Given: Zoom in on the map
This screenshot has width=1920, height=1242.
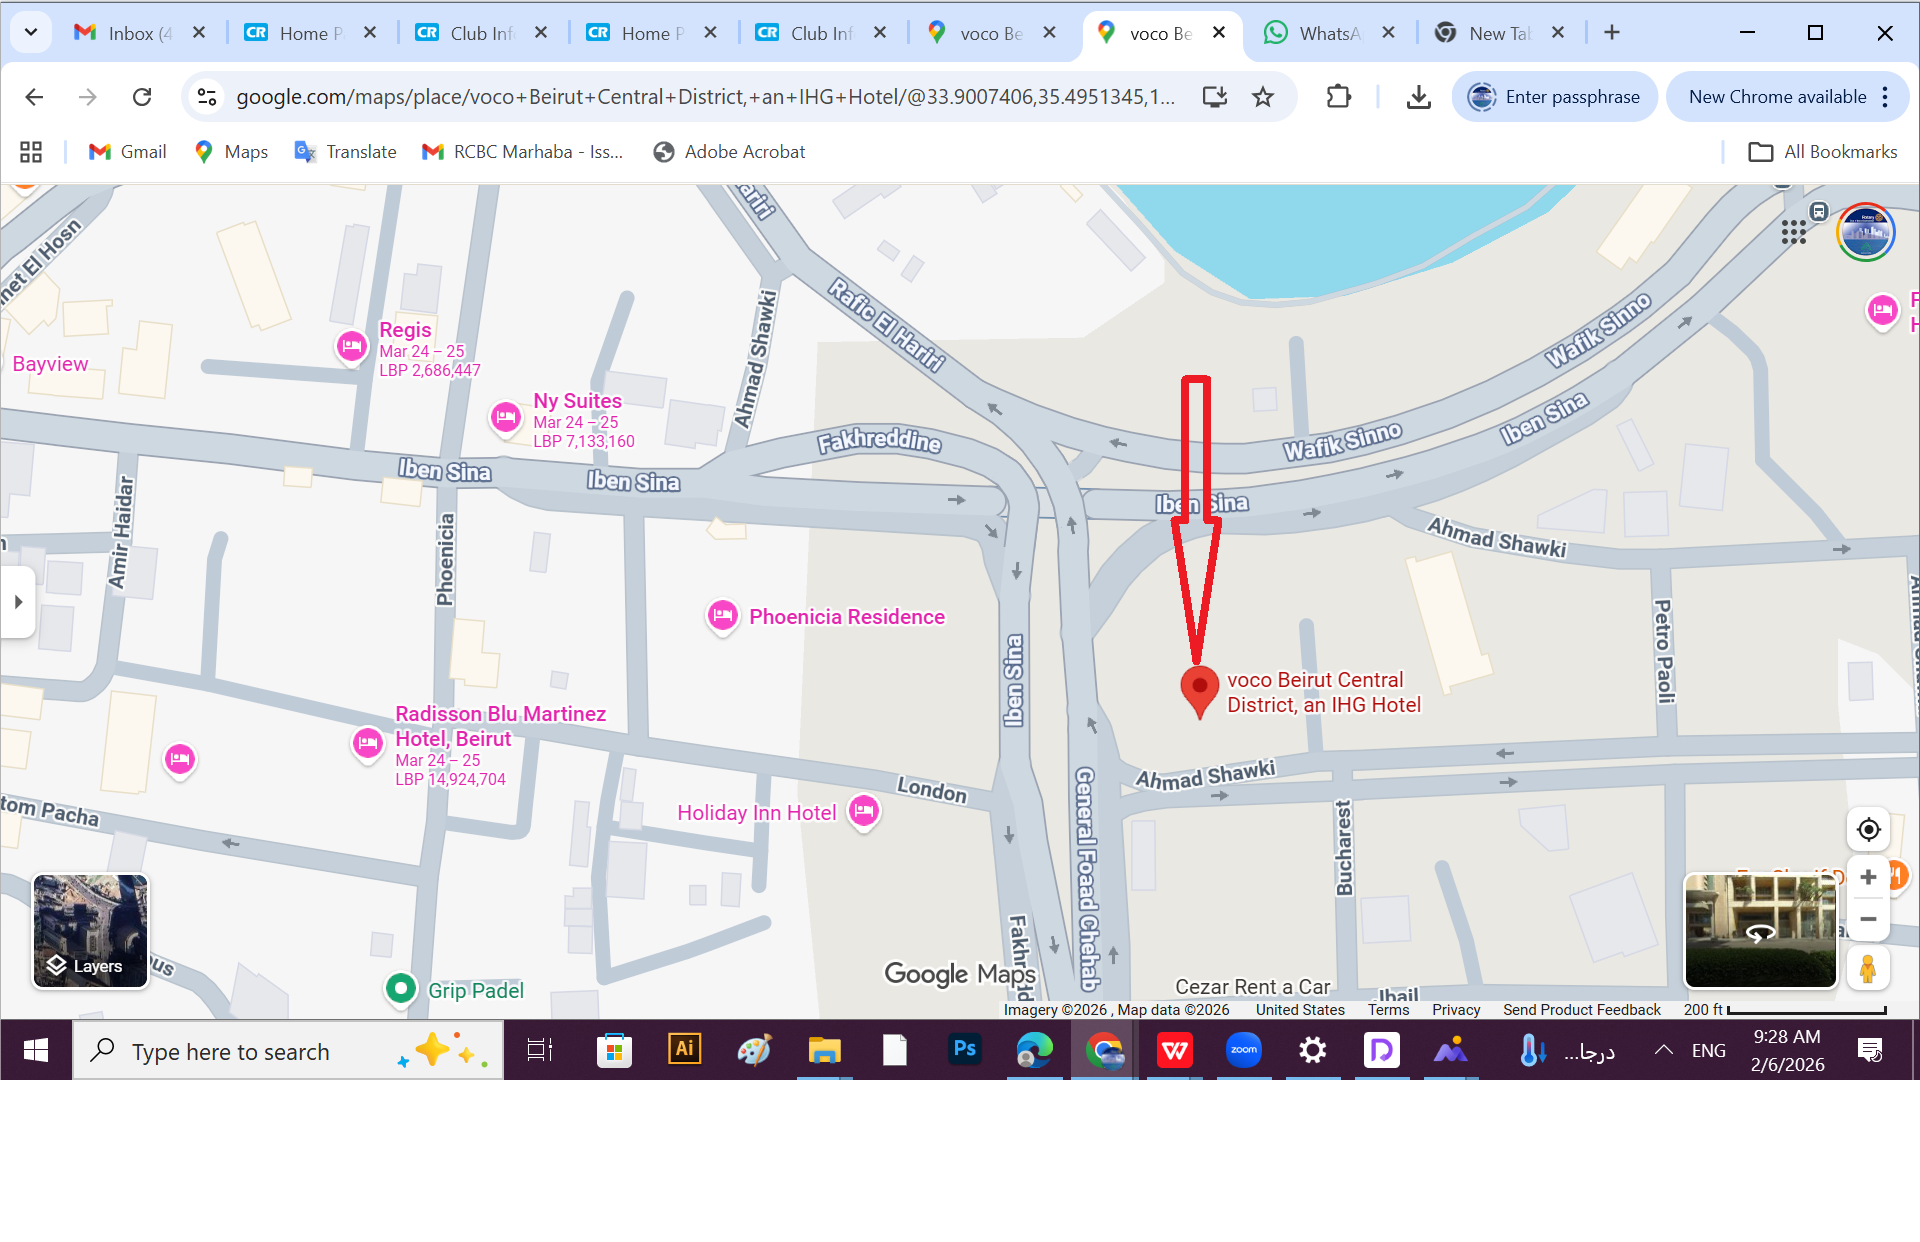Looking at the screenshot, I should pyautogui.click(x=1868, y=877).
